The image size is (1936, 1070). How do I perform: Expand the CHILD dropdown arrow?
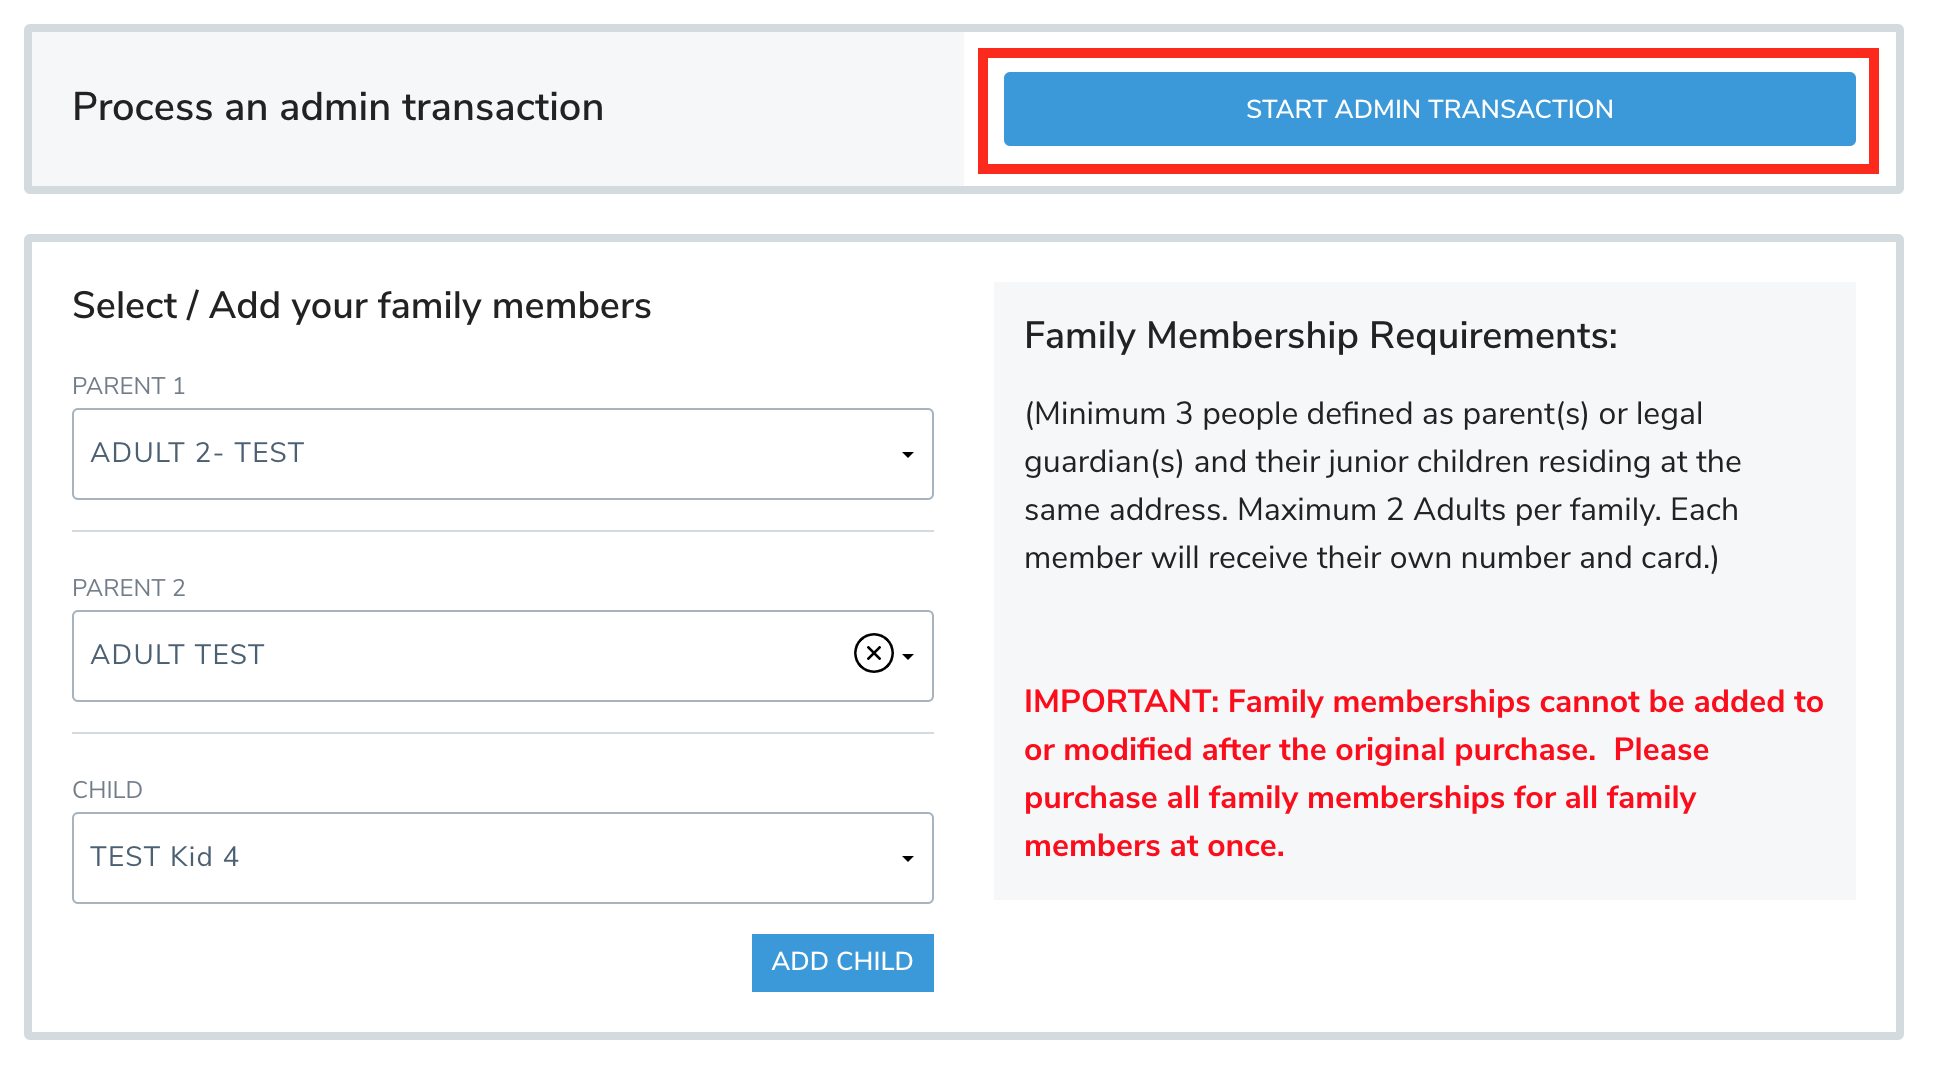(x=908, y=859)
